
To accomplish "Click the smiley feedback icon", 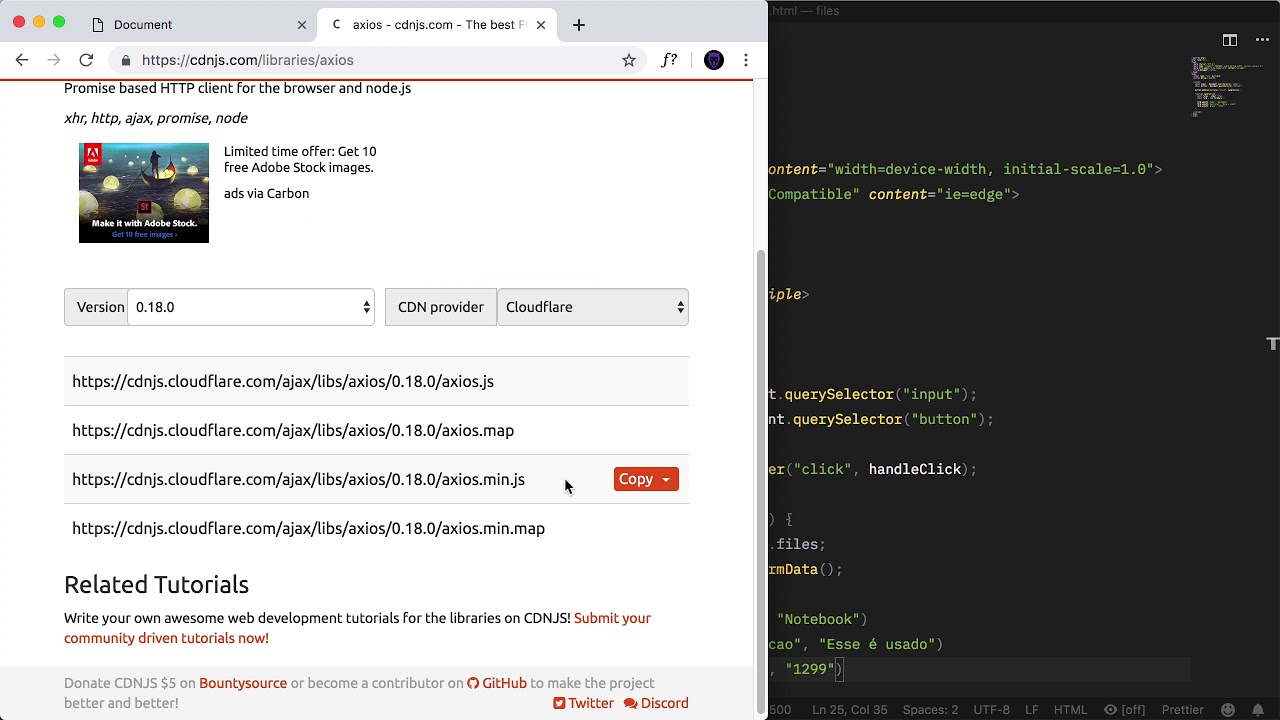I will pyautogui.click(x=1228, y=710).
